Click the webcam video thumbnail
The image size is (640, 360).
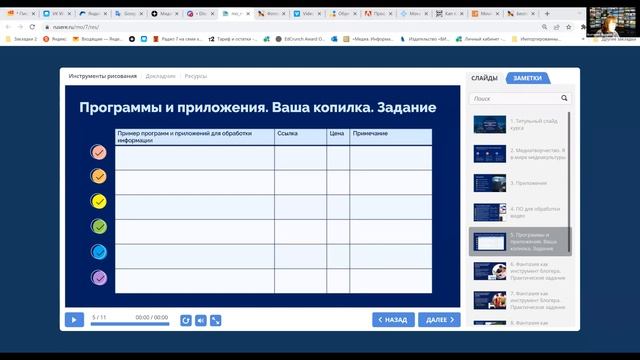tap(611, 22)
